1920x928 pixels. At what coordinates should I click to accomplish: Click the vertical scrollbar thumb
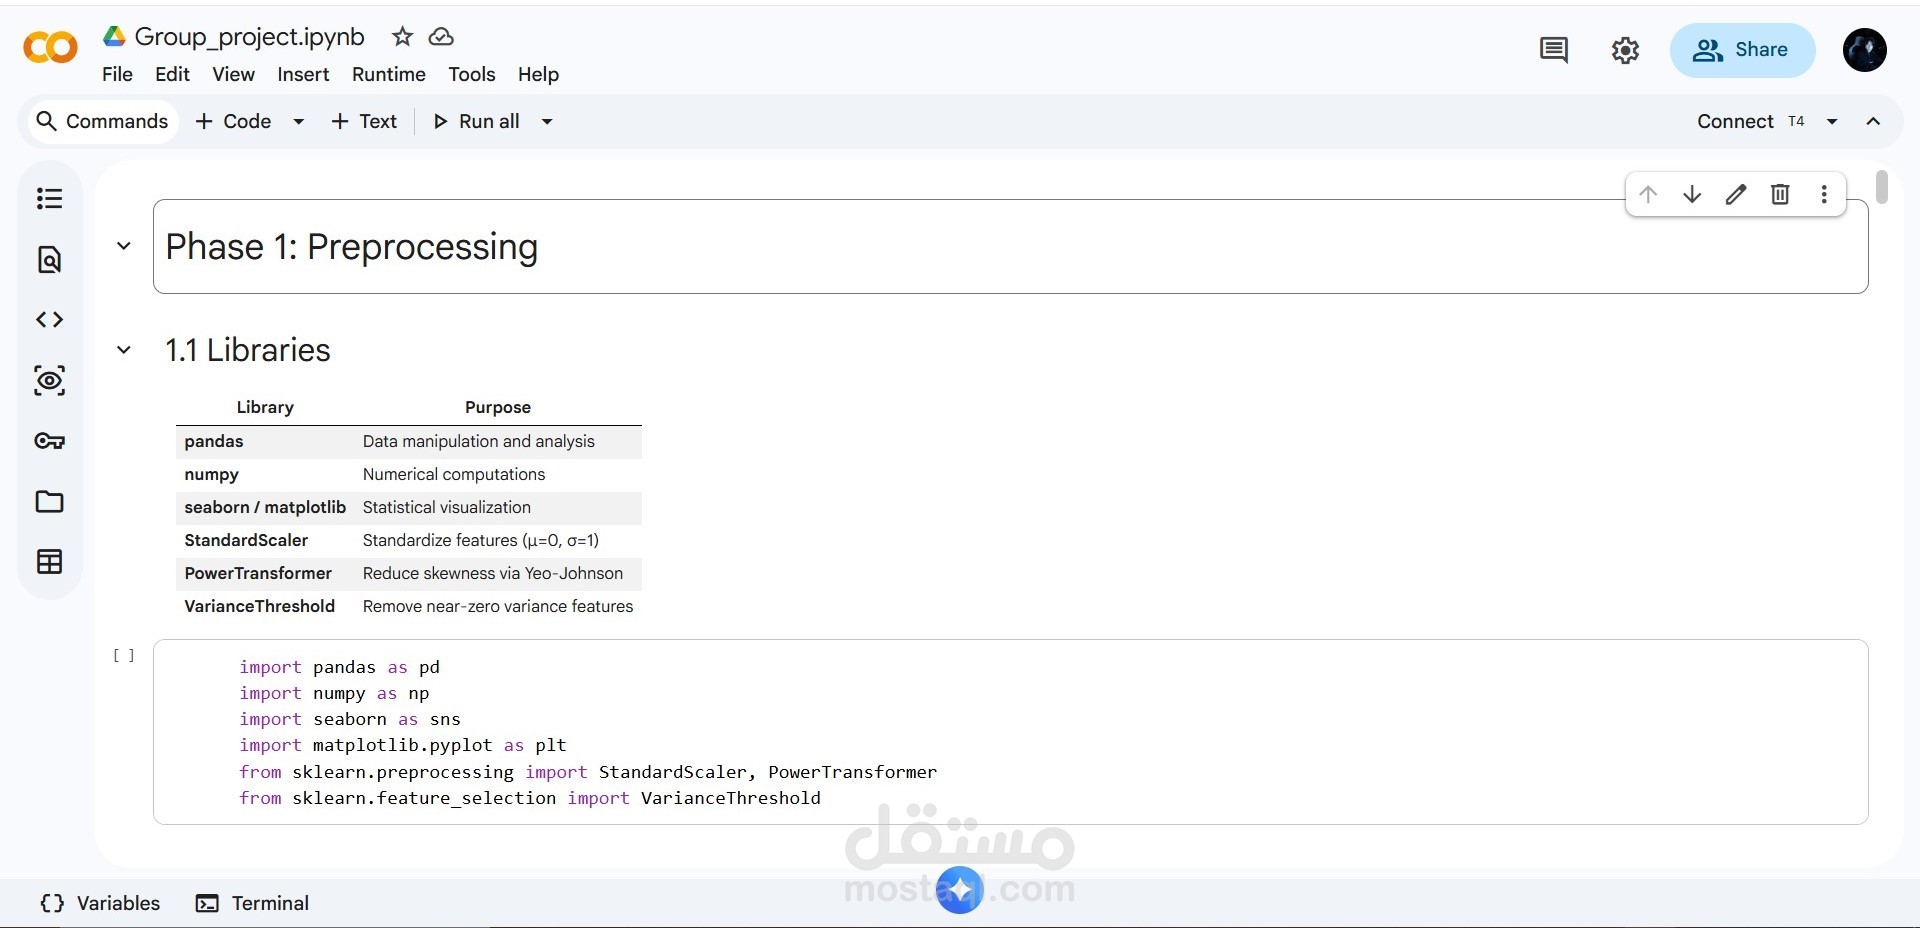point(1882,187)
